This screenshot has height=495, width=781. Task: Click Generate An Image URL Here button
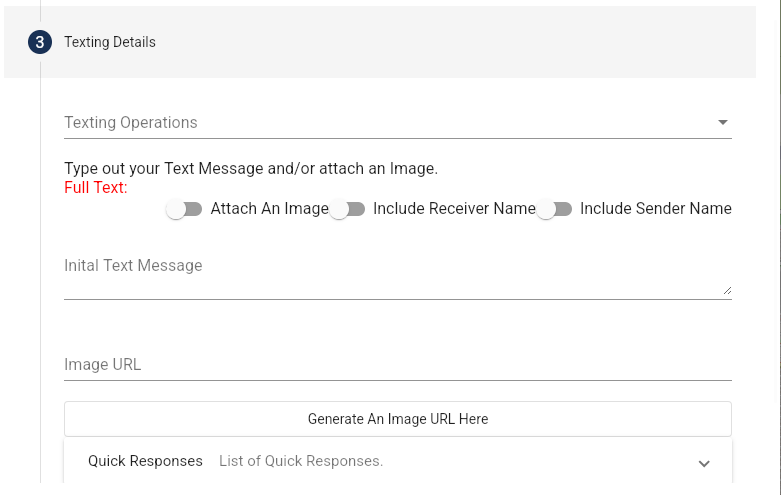(x=397, y=419)
